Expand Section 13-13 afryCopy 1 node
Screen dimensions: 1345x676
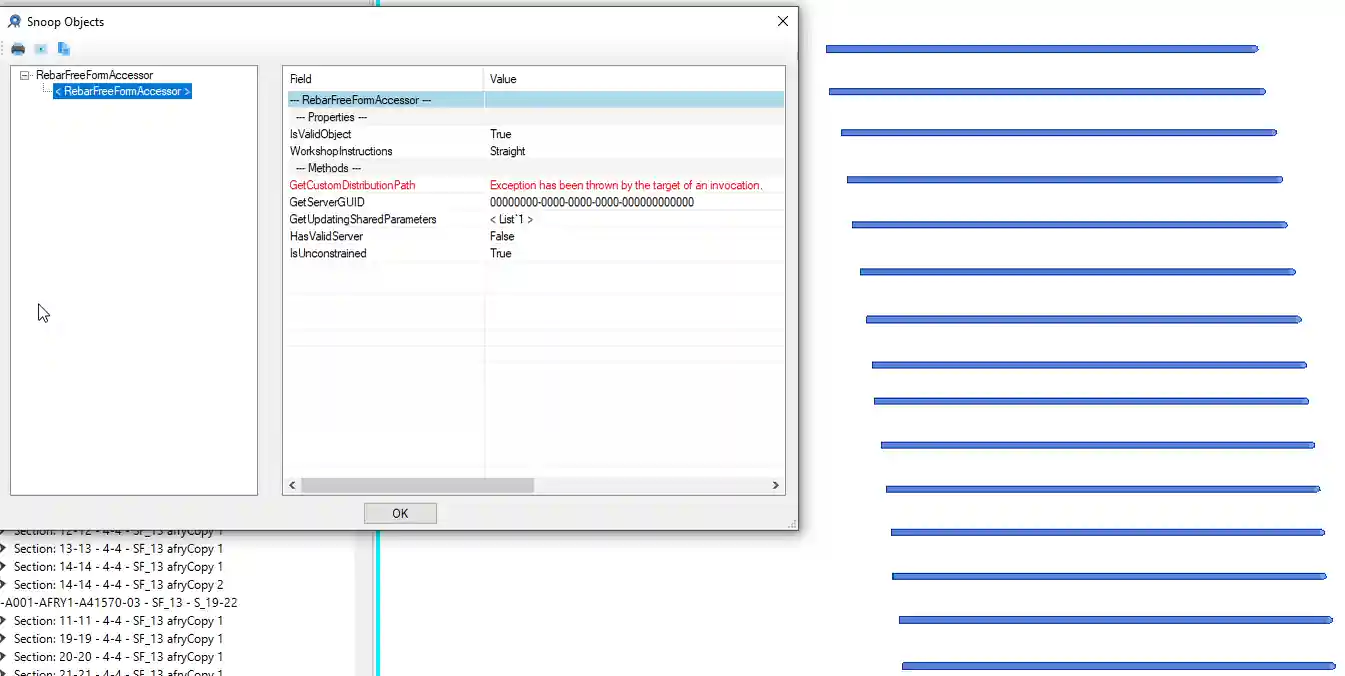pos(3,549)
